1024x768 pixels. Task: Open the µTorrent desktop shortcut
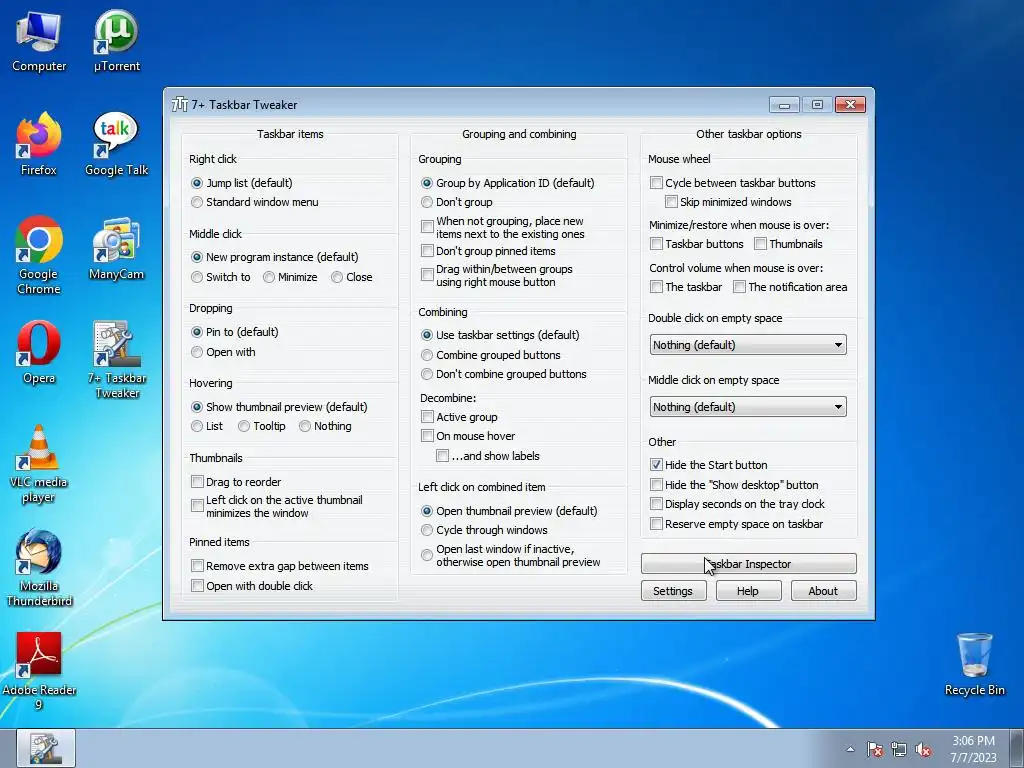click(116, 40)
